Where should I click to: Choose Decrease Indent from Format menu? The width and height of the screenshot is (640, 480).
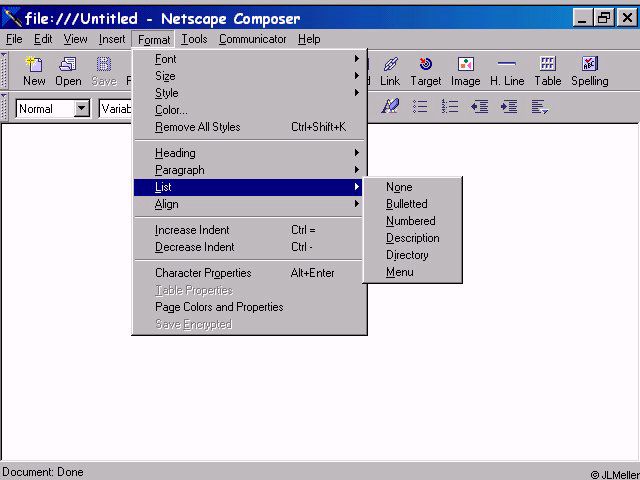[250, 247]
